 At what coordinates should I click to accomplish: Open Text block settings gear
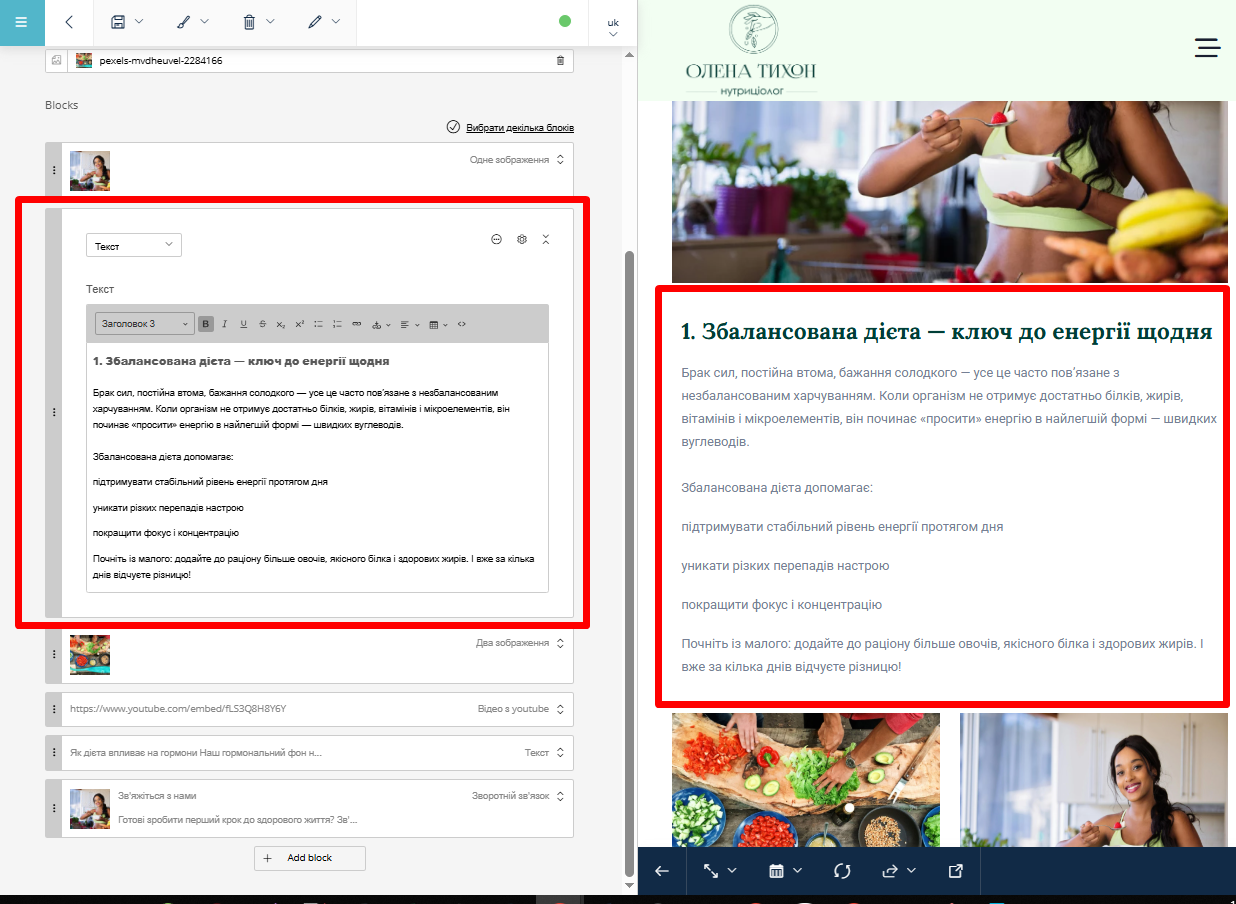tap(521, 240)
